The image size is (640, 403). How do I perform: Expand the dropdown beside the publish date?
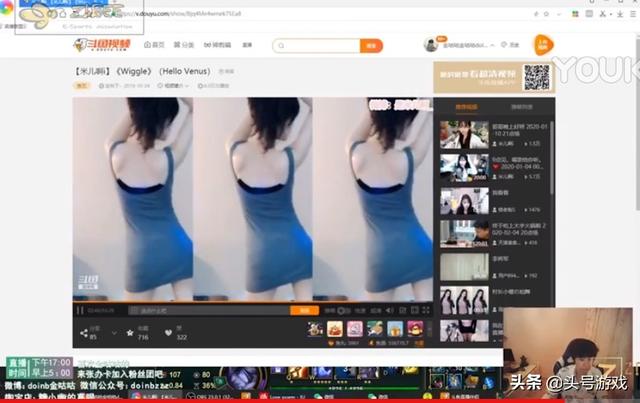[x=173, y=86]
